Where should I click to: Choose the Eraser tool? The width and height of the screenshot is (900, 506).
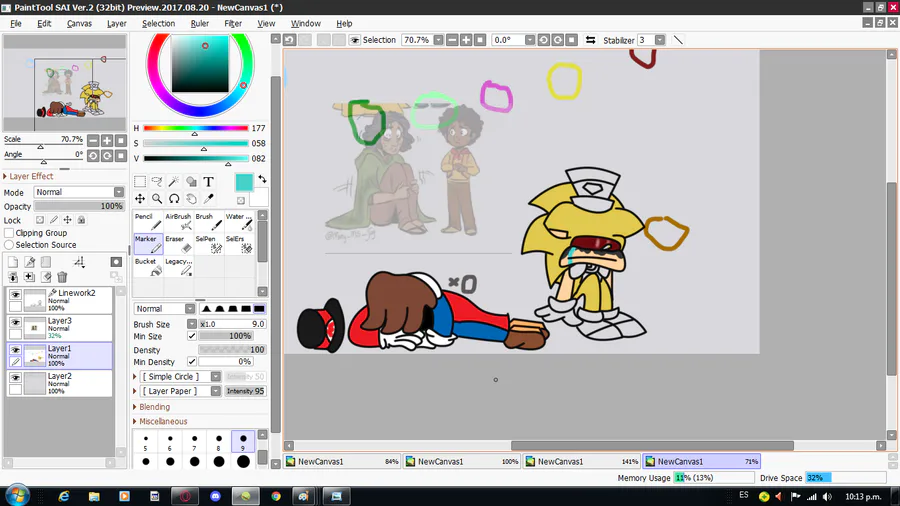pos(178,244)
